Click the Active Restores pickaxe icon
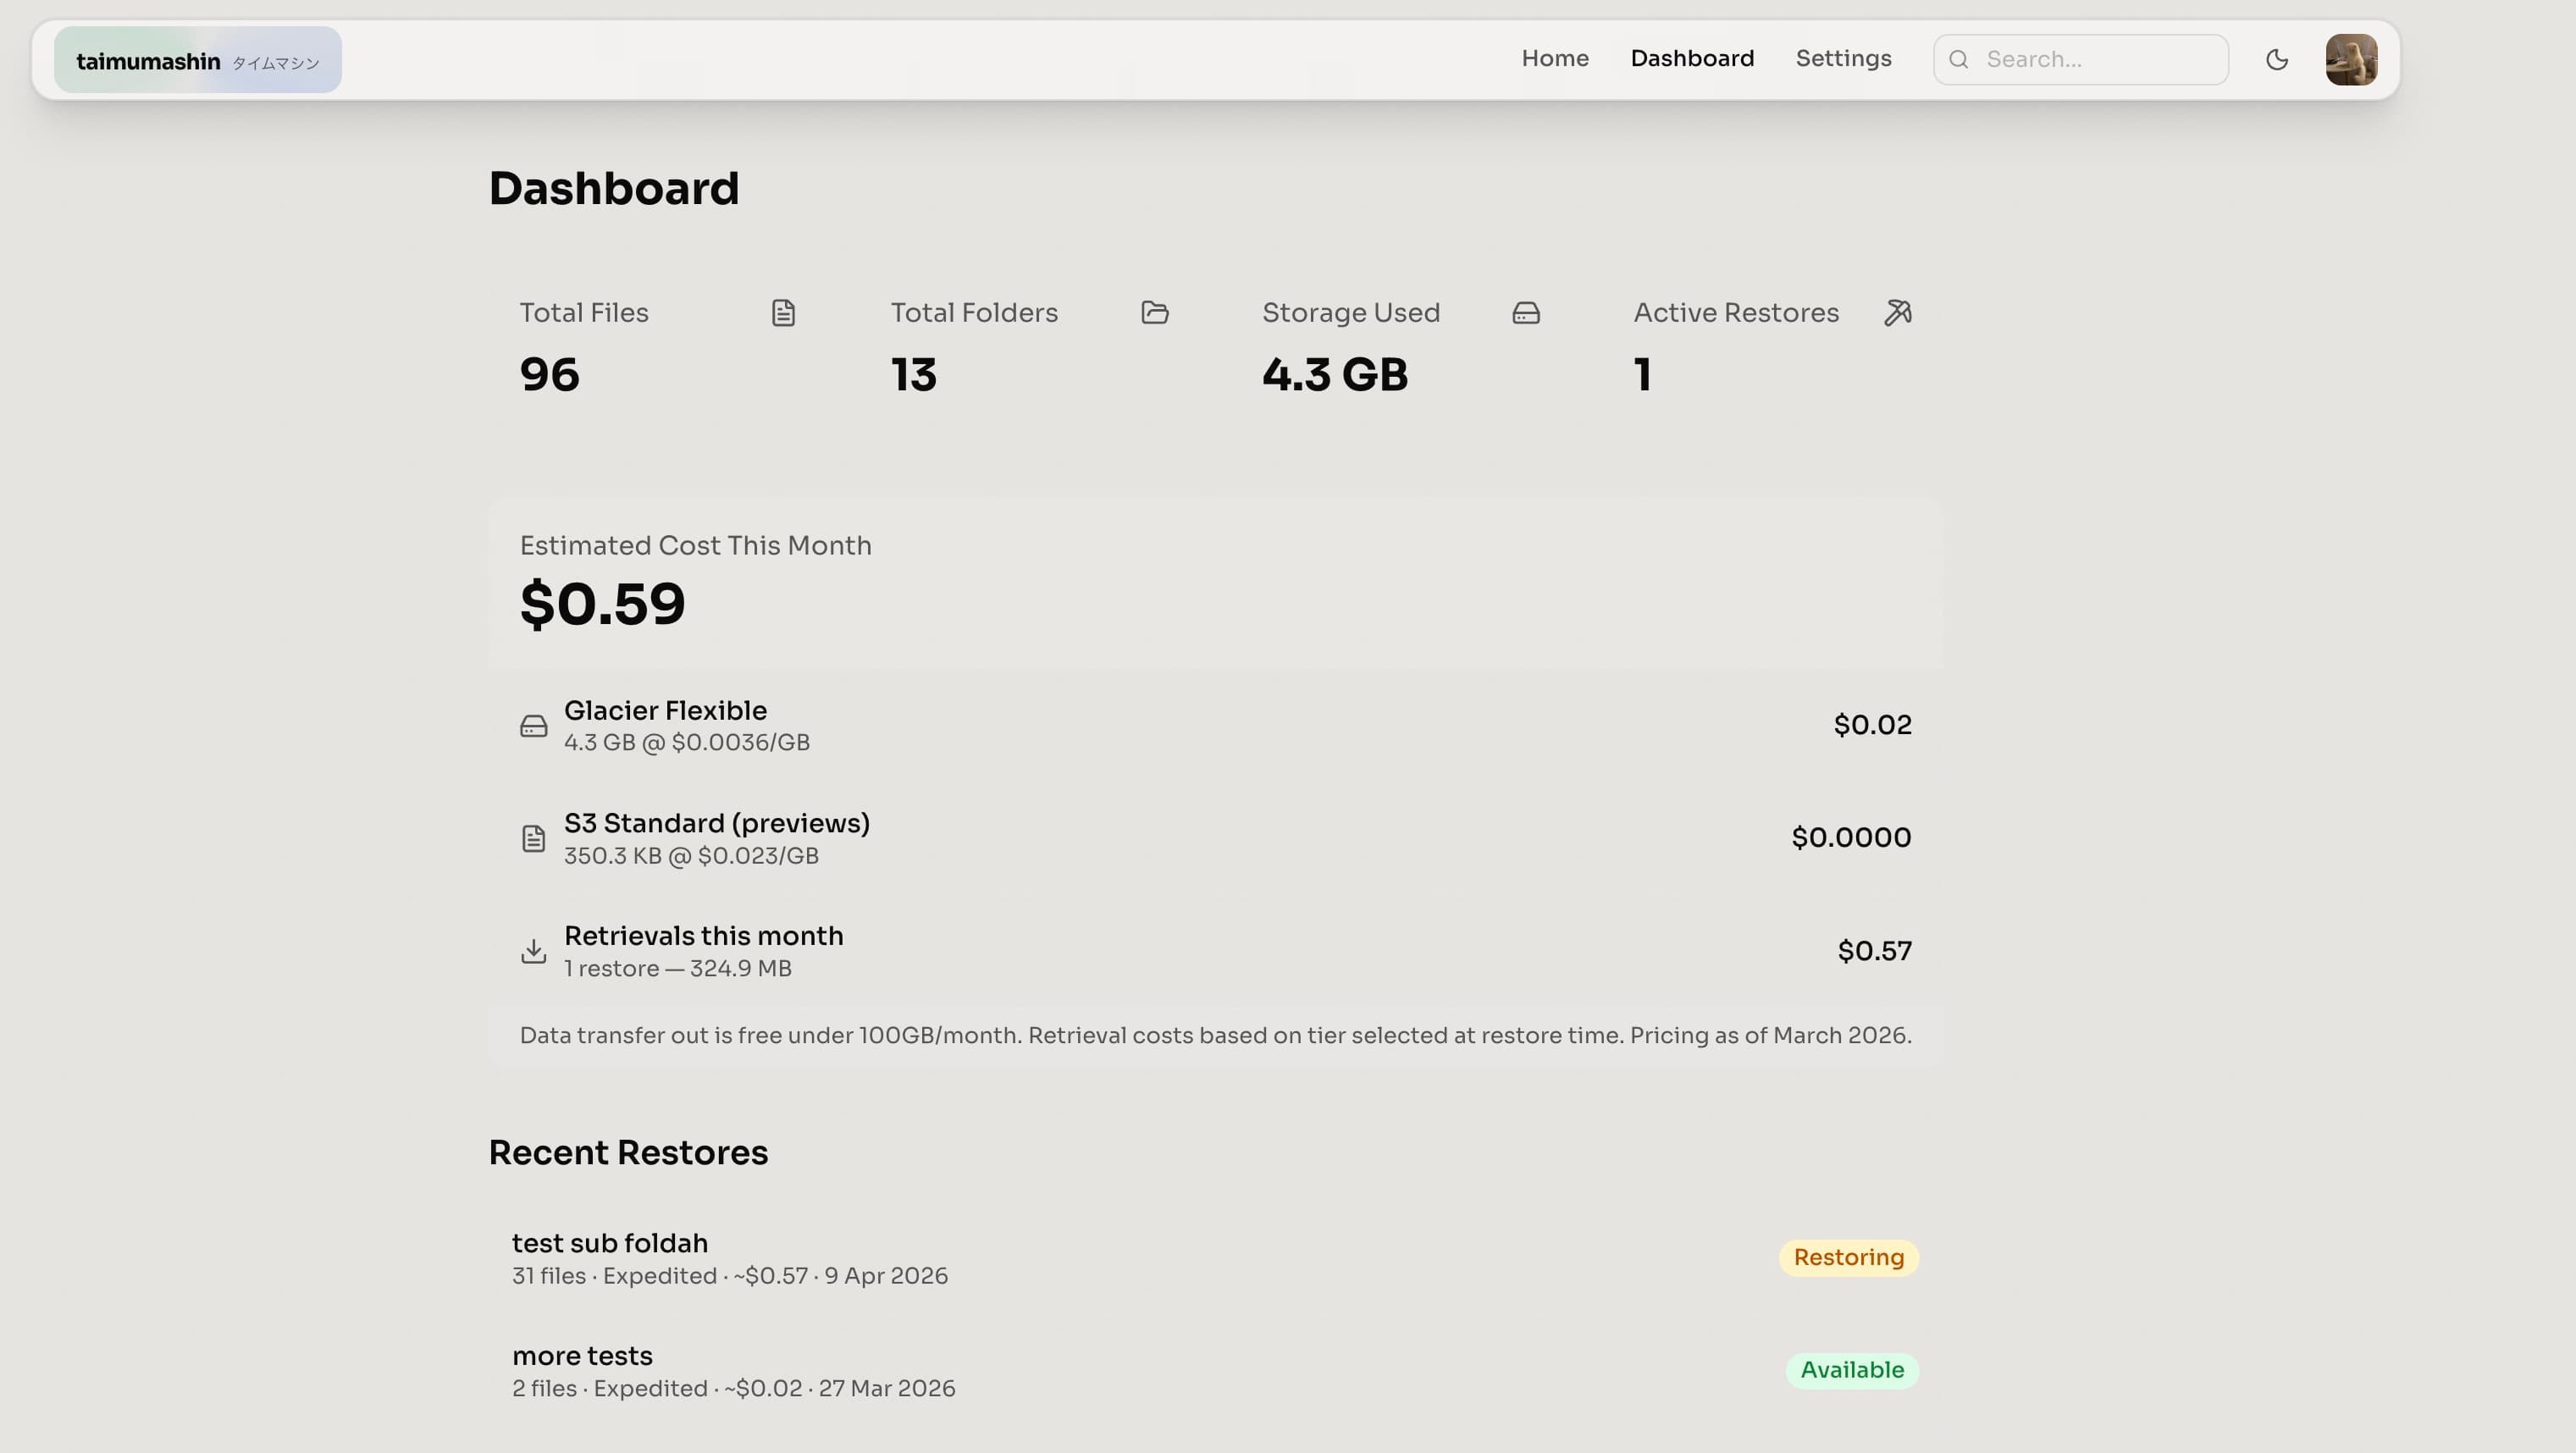The height and width of the screenshot is (1453, 2576). [x=1897, y=313]
